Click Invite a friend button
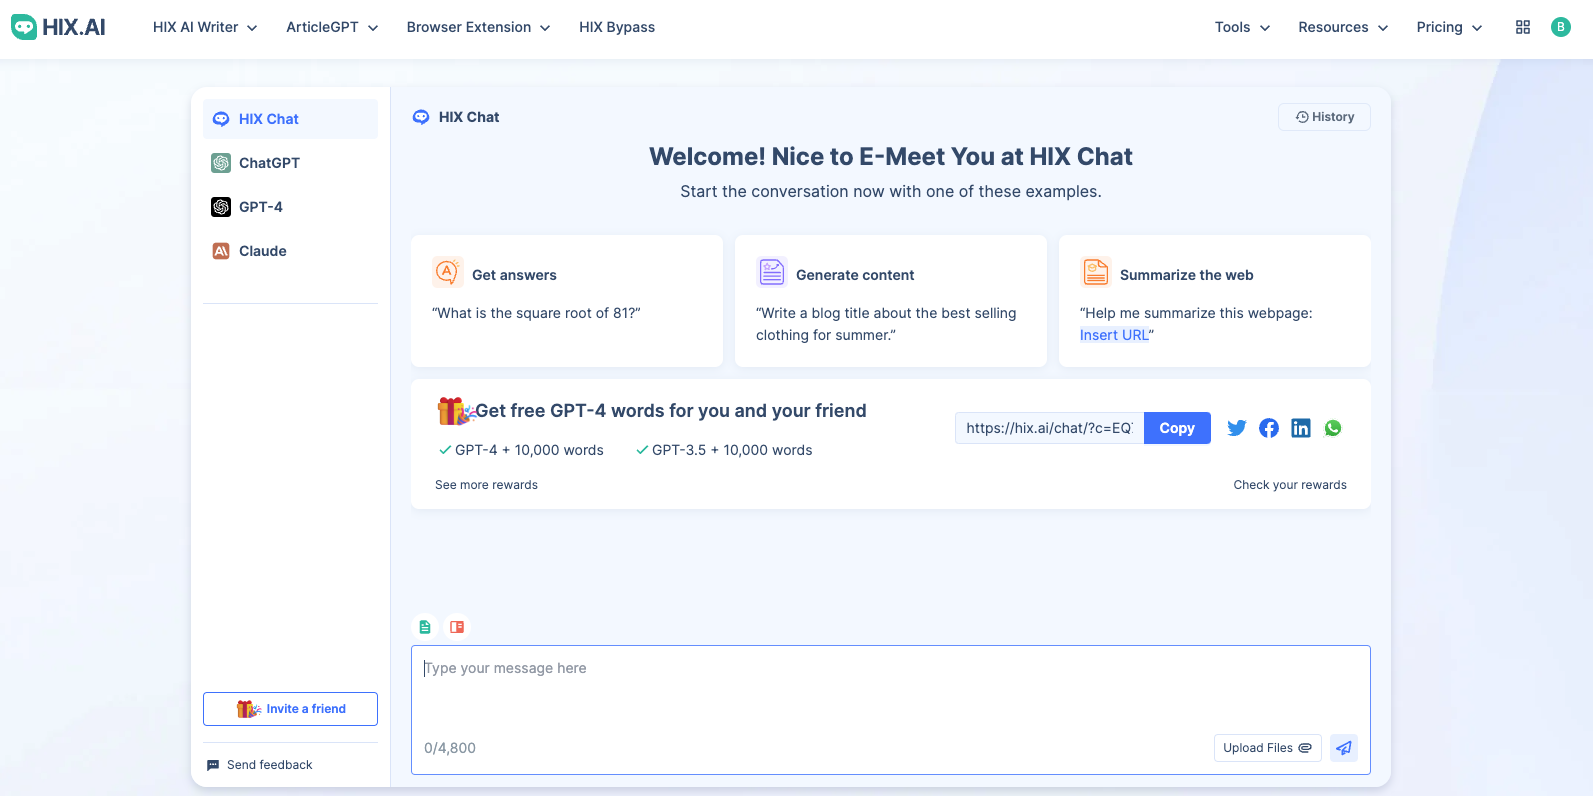The image size is (1593, 796). (290, 709)
